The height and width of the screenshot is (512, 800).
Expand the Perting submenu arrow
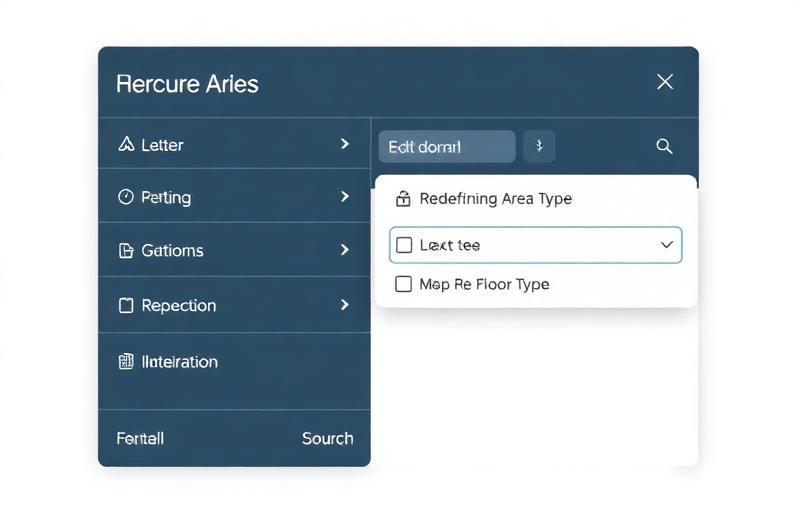point(344,197)
